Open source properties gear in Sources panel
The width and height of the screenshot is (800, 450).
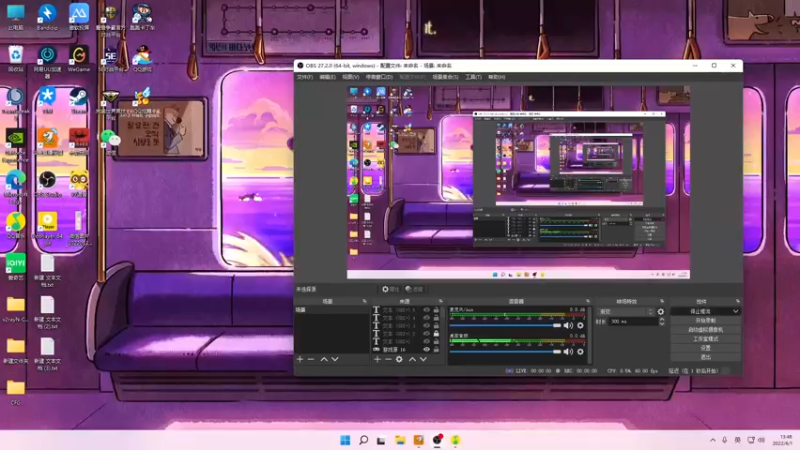coord(399,359)
